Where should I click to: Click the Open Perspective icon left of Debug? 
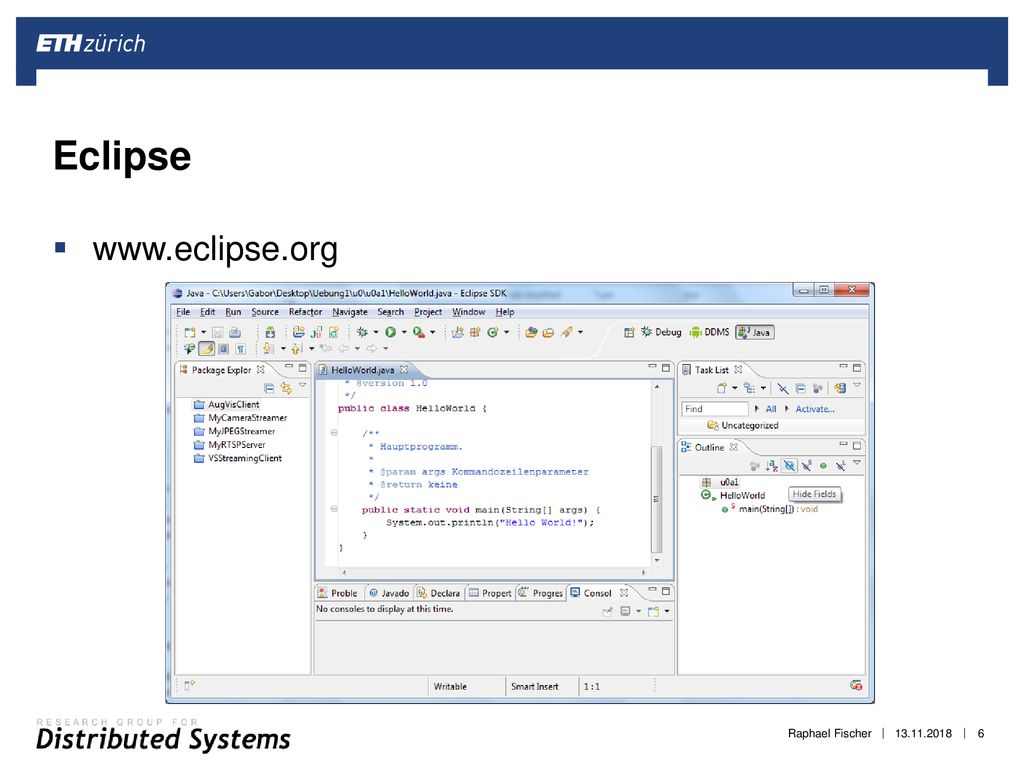click(629, 332)
